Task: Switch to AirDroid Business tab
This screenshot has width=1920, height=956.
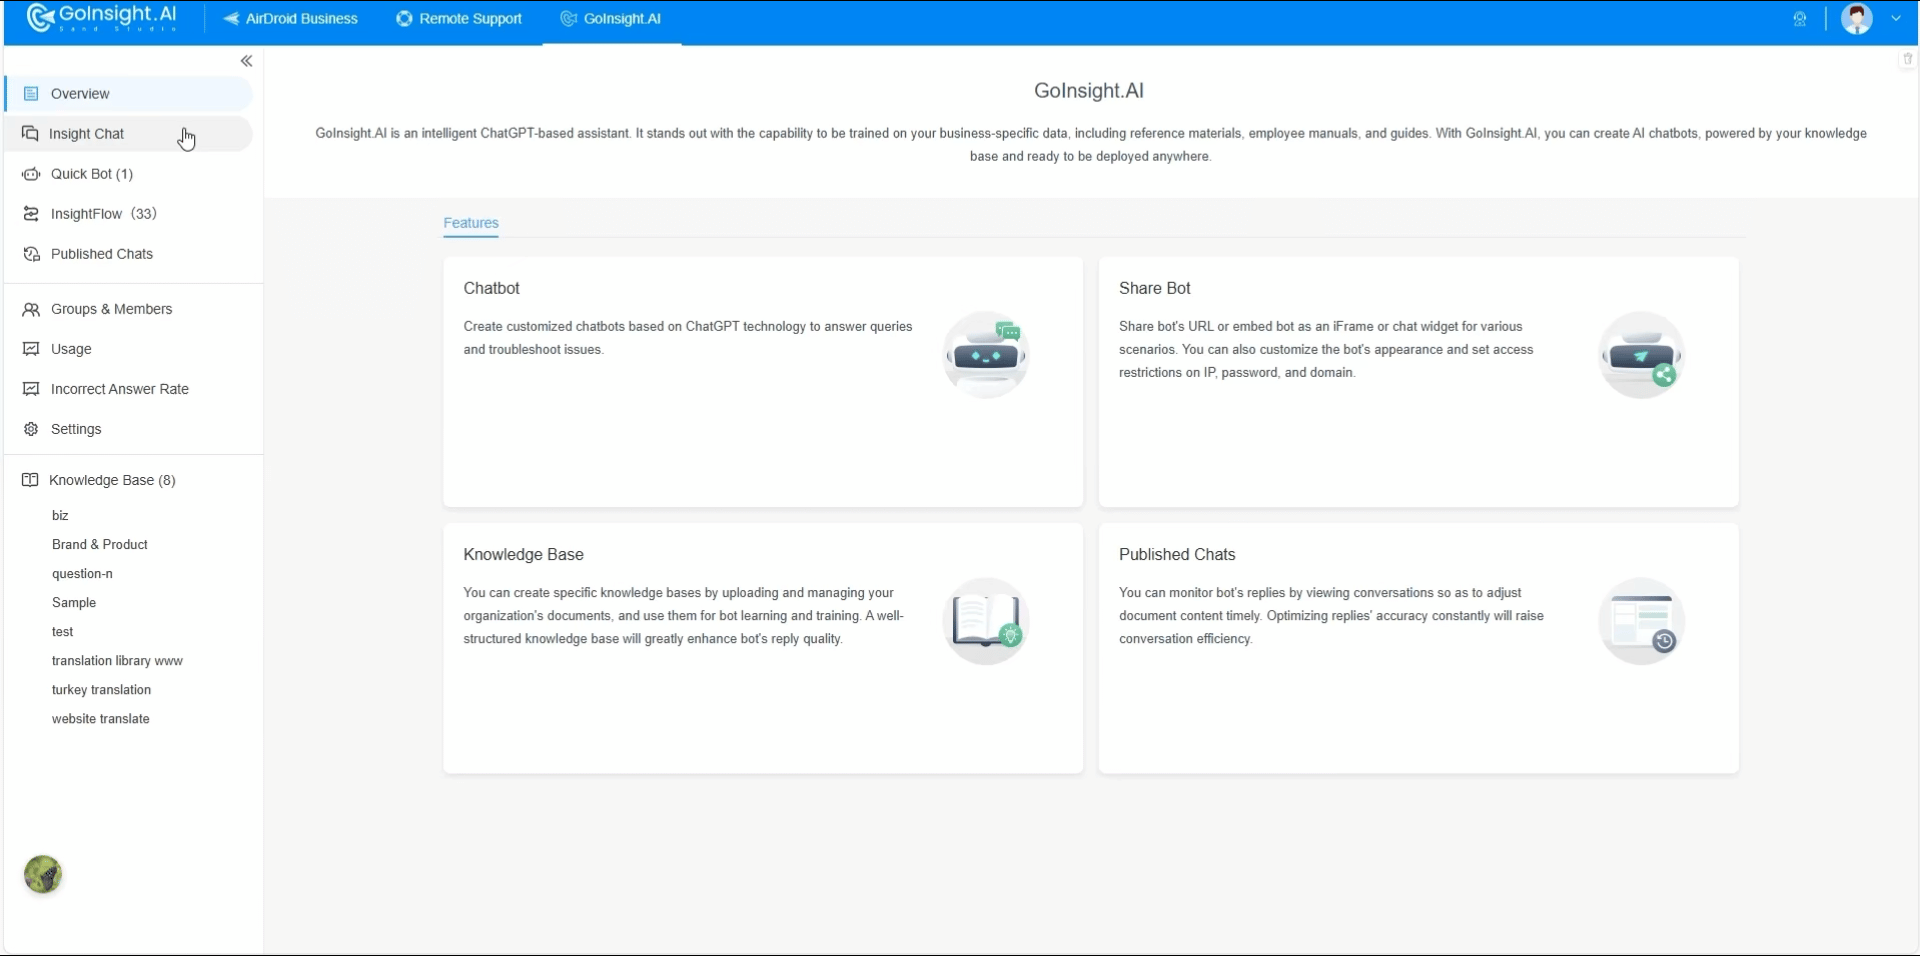Action: point(290,19)
